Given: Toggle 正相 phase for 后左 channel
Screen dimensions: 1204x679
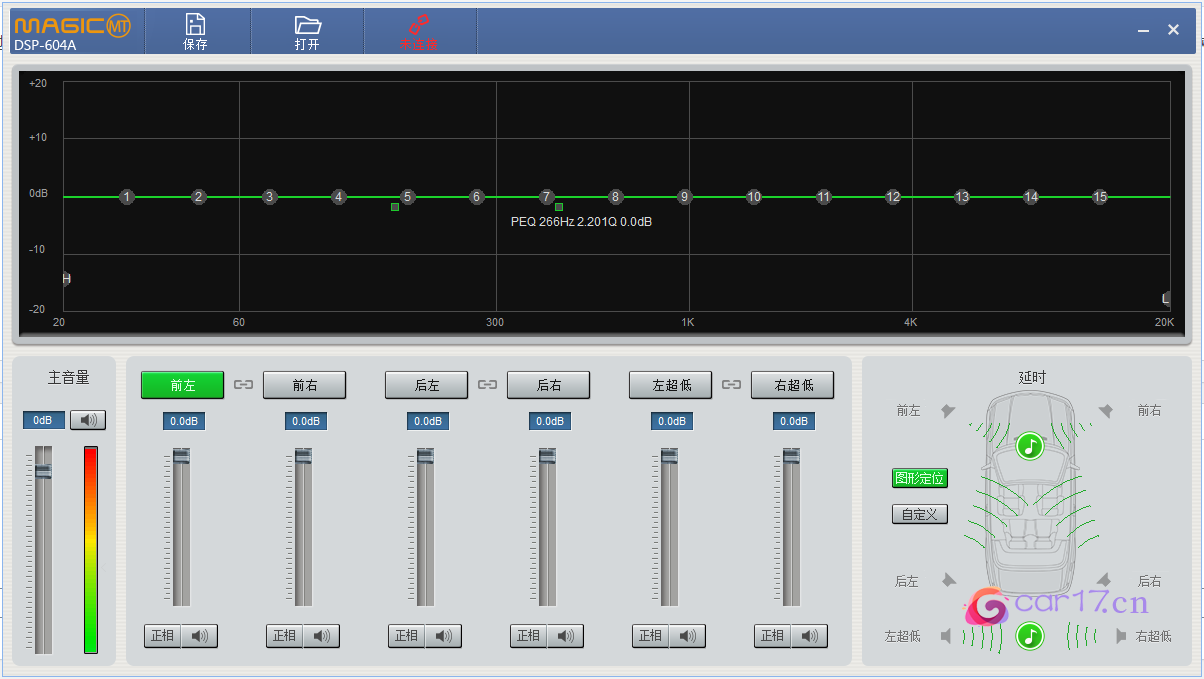Looking at the screenshot, I should [406, 635].
